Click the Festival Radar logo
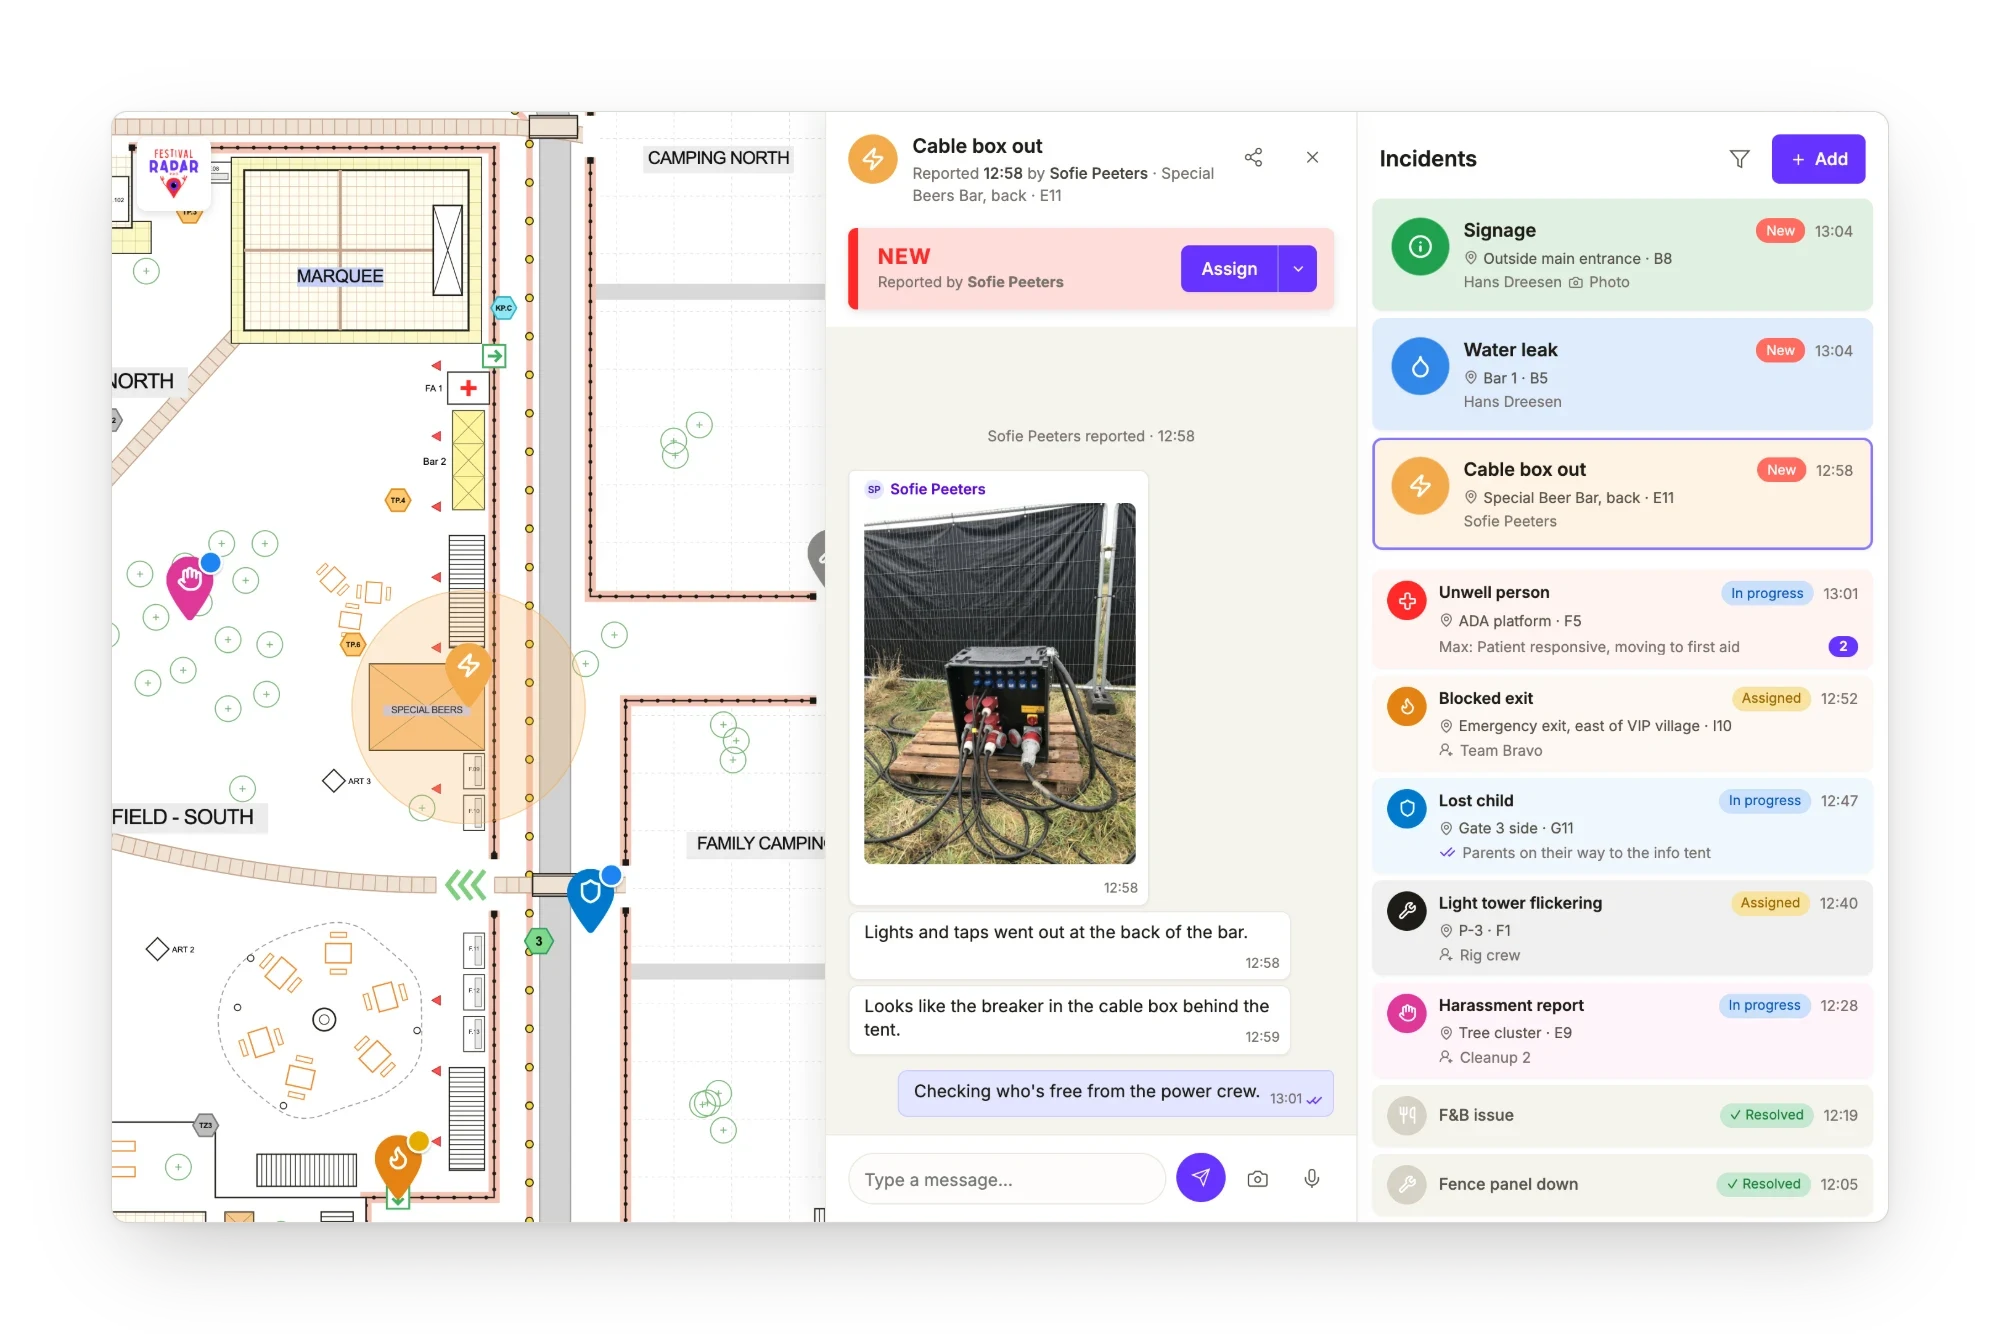The image size is (2000, 1334). point(174,172)
